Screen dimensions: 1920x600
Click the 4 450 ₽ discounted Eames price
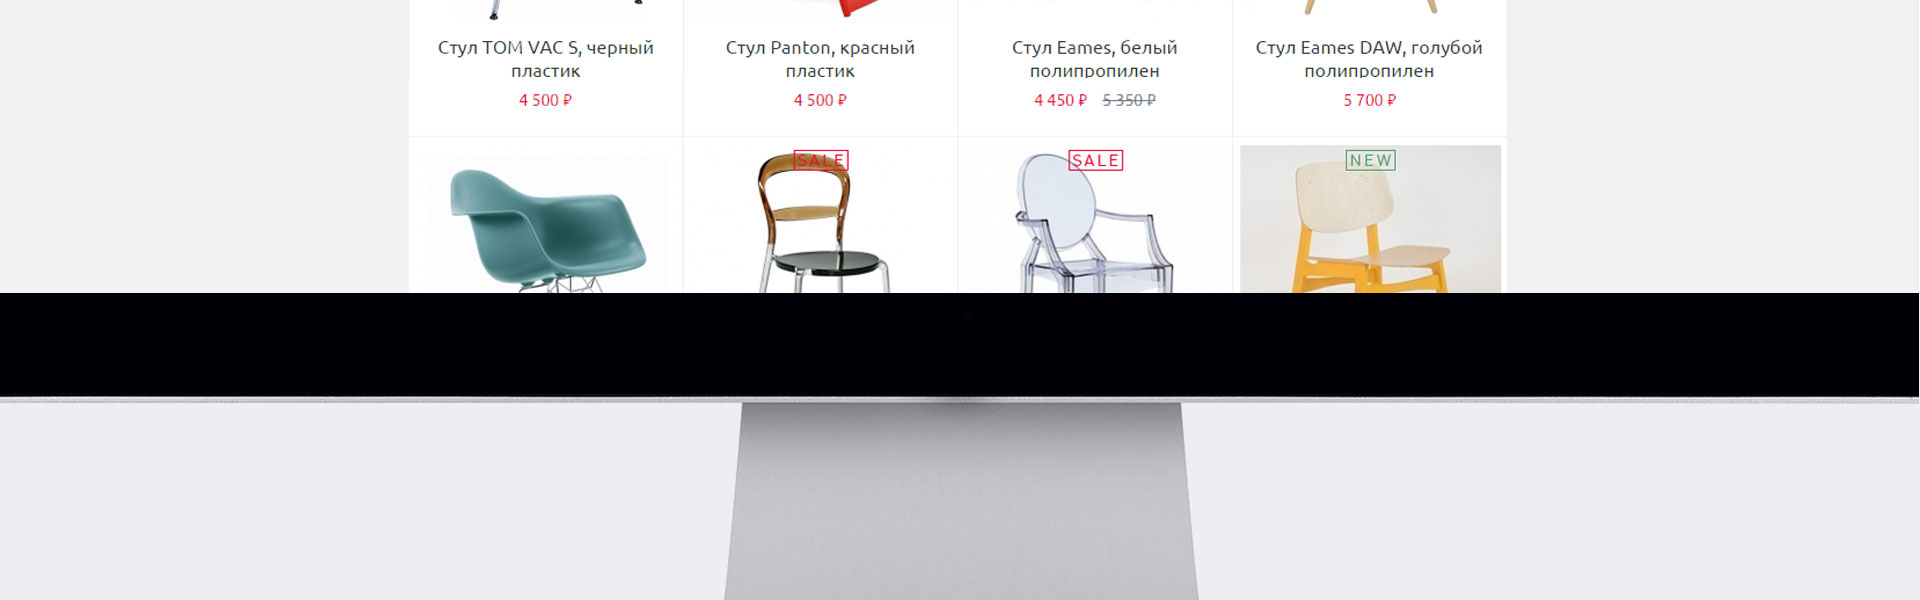tap(1060, 100)
